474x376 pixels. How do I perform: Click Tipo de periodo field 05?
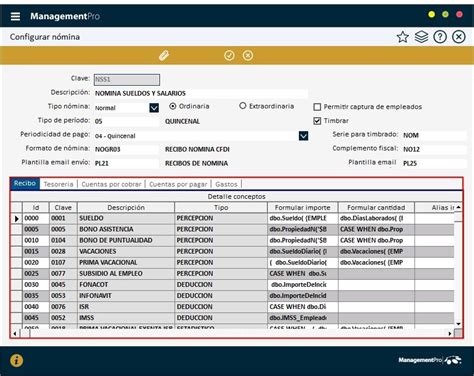coord(126,121)
